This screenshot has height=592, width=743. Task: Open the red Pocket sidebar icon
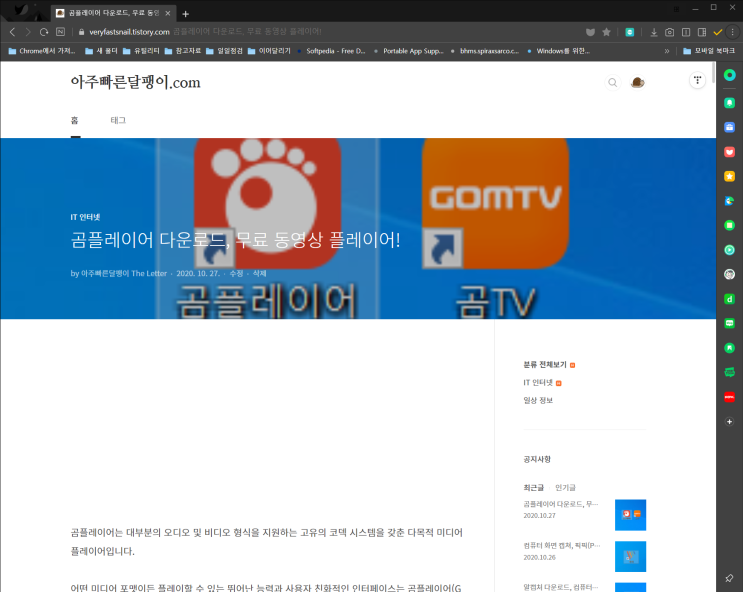point(730,152)
